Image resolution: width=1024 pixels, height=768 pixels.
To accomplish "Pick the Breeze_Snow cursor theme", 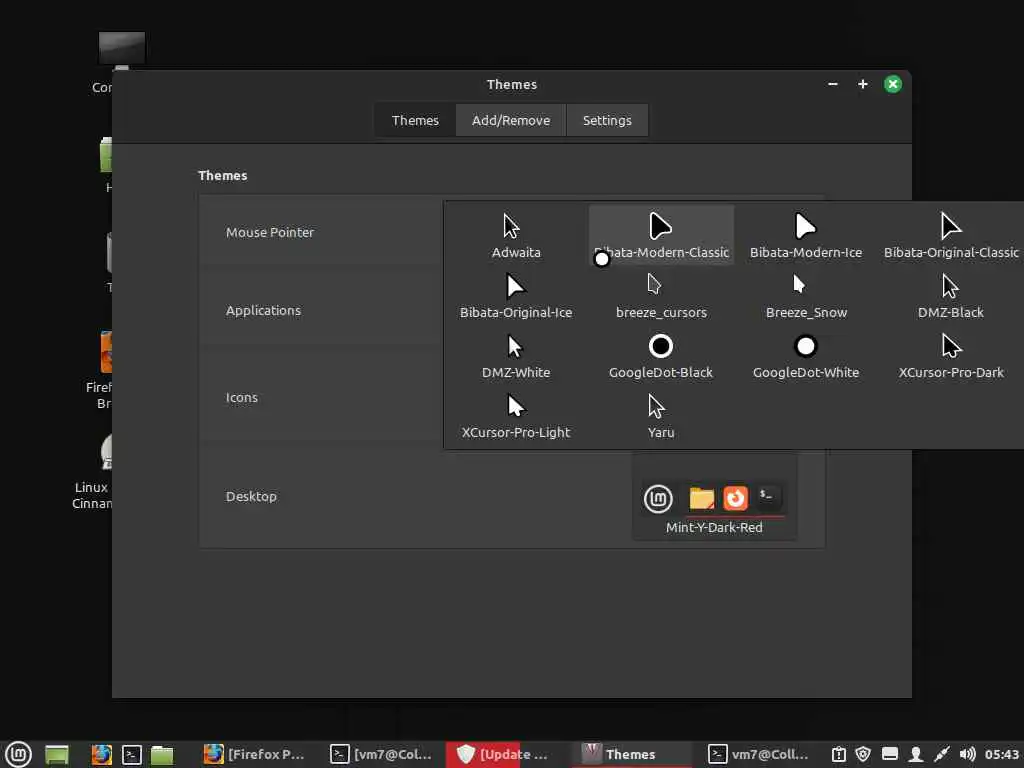I will [x=806, y=296].
